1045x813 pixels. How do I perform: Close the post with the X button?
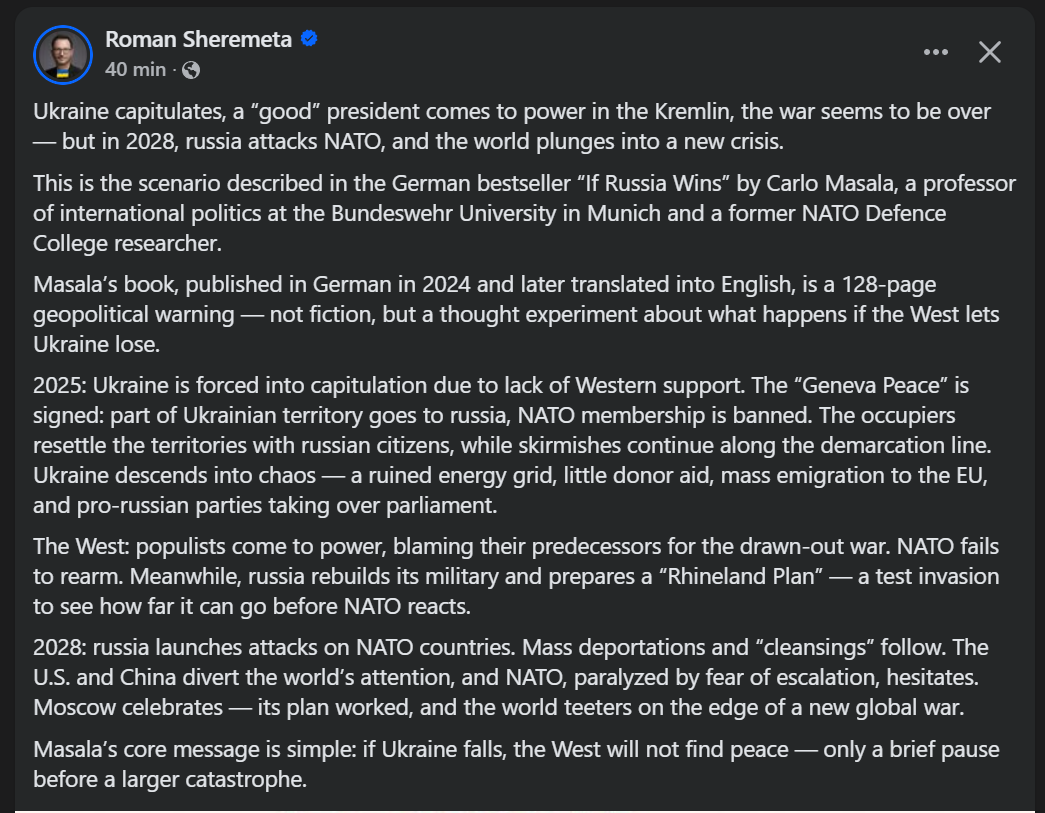[990, 52]
